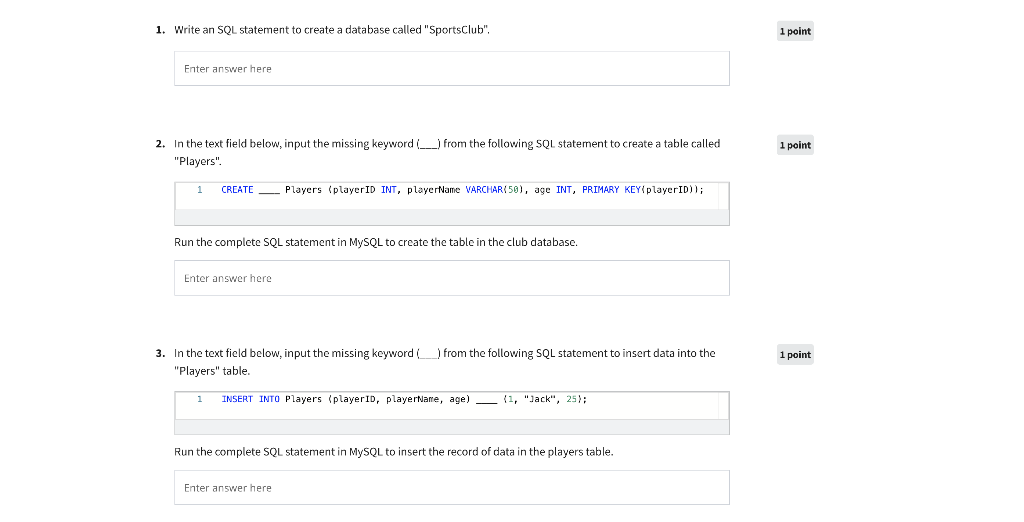The height and width of the screenshot is (522, 1024).
Task: Click the 1 point badge beside question 2
Action: [x=795, y=145]
